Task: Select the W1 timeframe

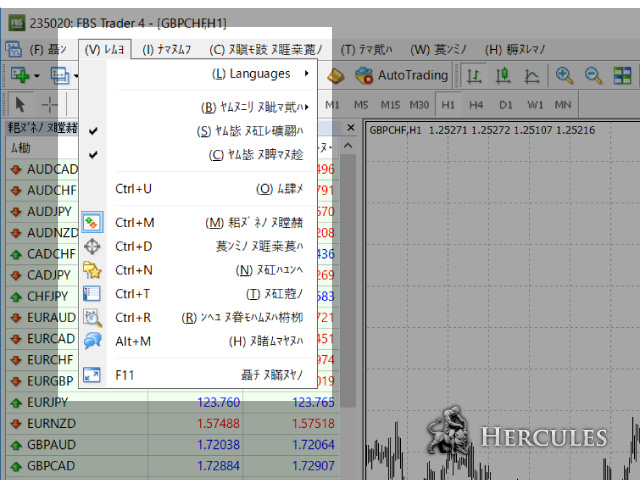Action: click(535, 105)
